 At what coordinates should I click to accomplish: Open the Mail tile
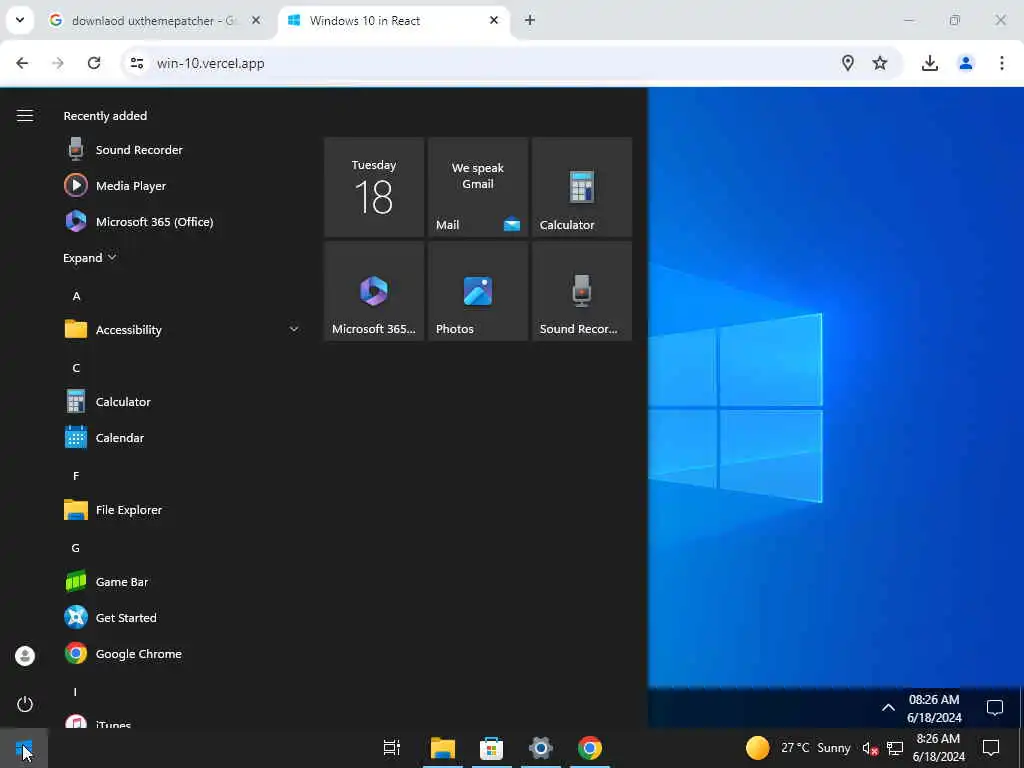[x=478, y=187]
